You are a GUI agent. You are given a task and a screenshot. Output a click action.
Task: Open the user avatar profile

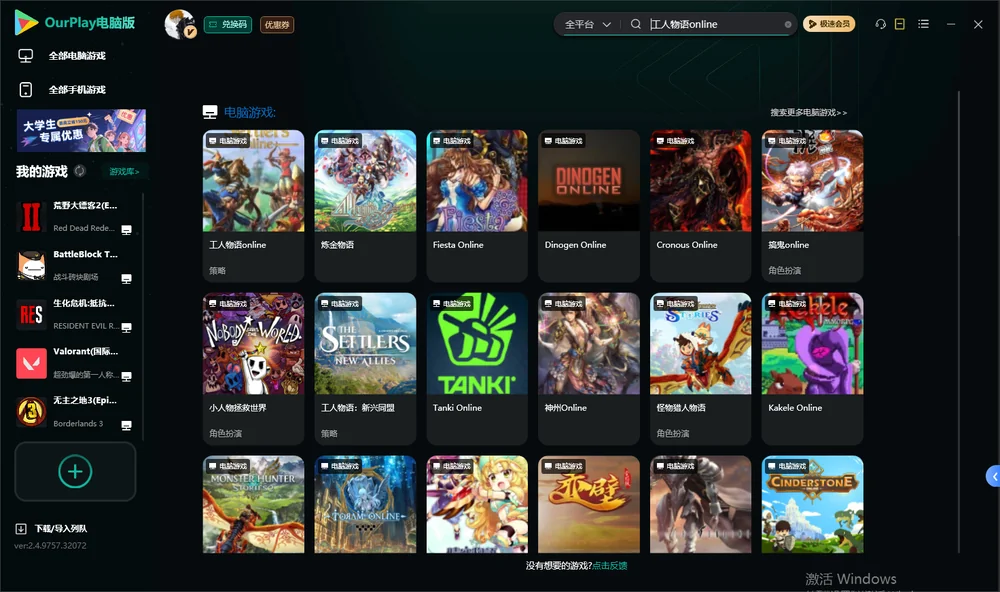tap(180, 24)
